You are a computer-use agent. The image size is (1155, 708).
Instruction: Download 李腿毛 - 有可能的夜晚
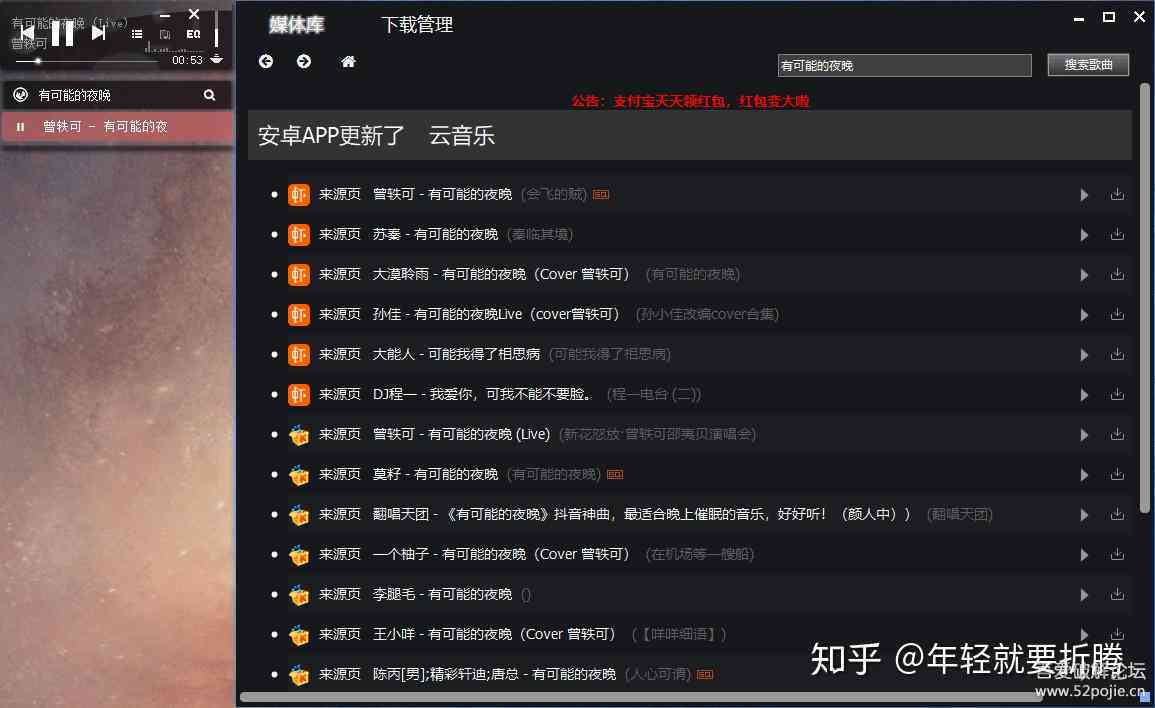point(1117,594)
